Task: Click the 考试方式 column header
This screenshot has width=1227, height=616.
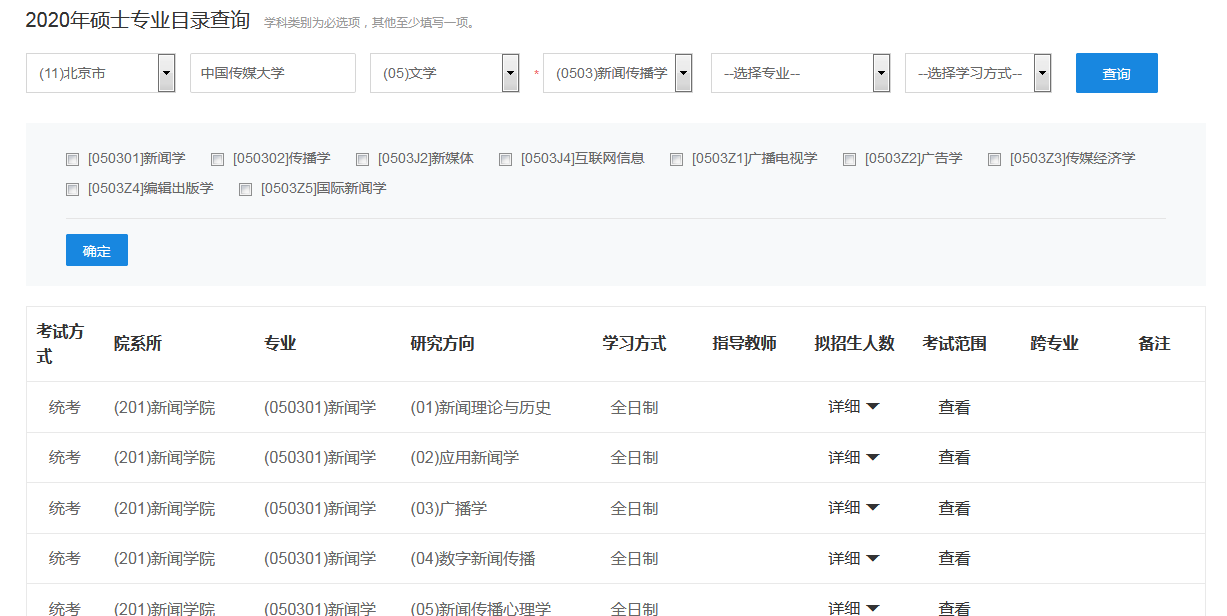Action: pos(61,344)
